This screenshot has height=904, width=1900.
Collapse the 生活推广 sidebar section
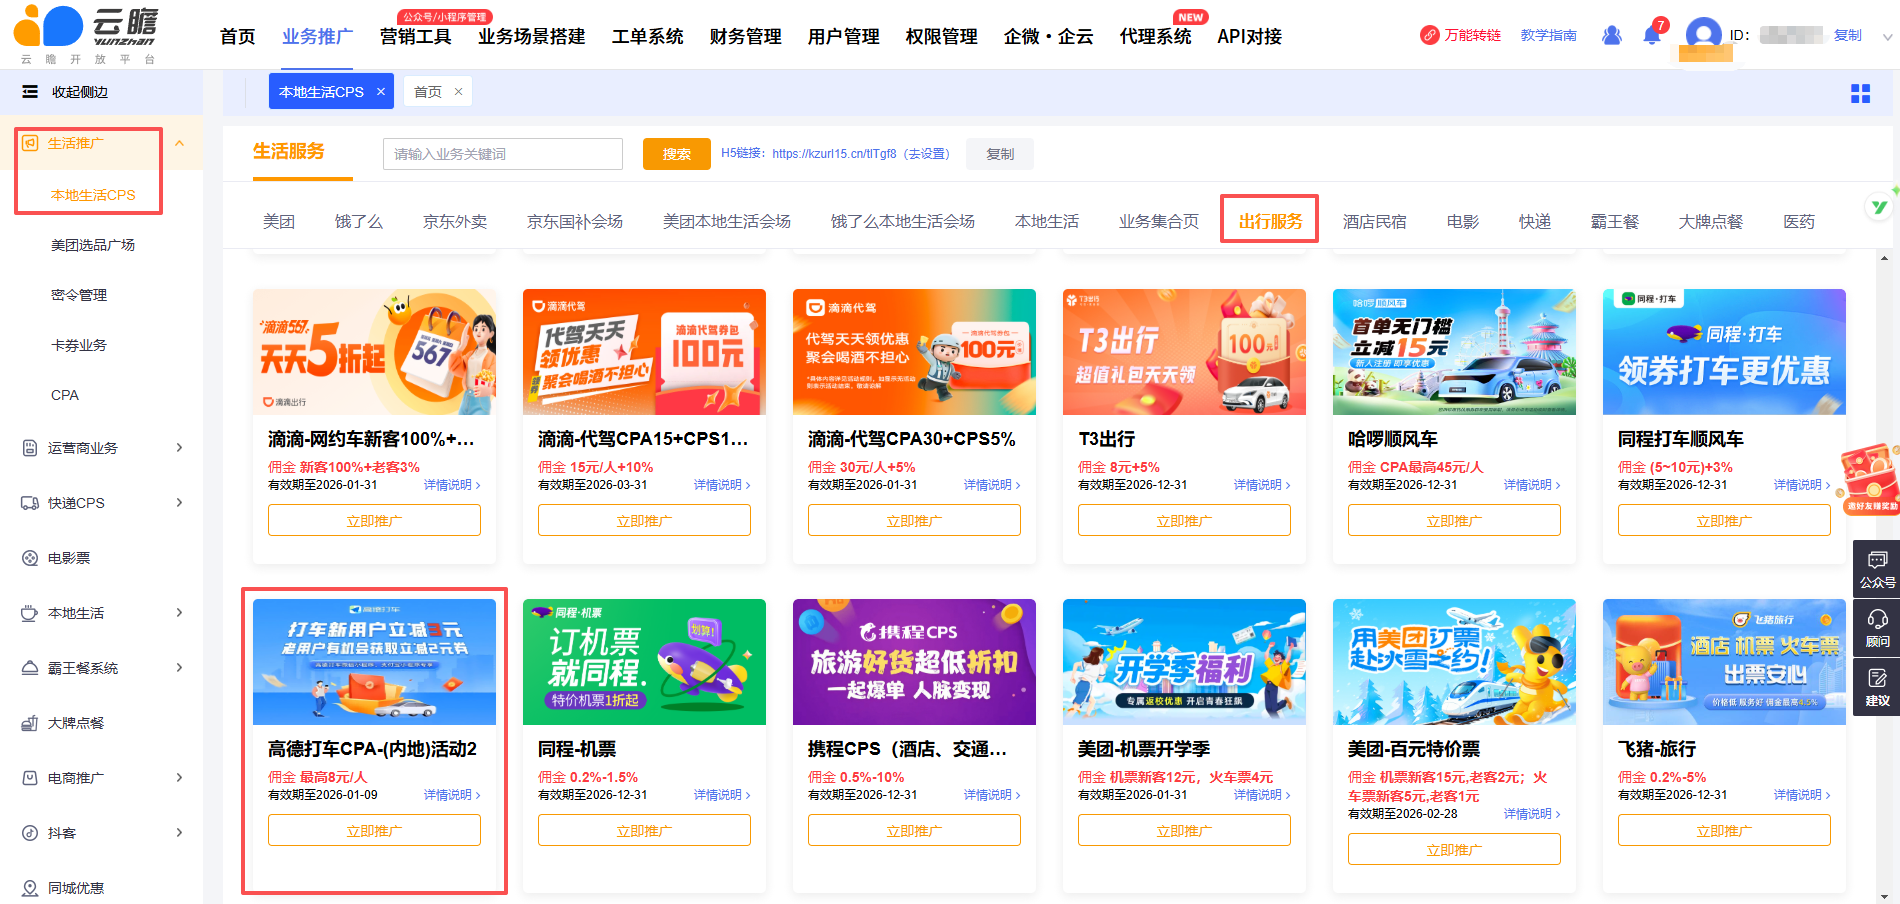point(179,143)
